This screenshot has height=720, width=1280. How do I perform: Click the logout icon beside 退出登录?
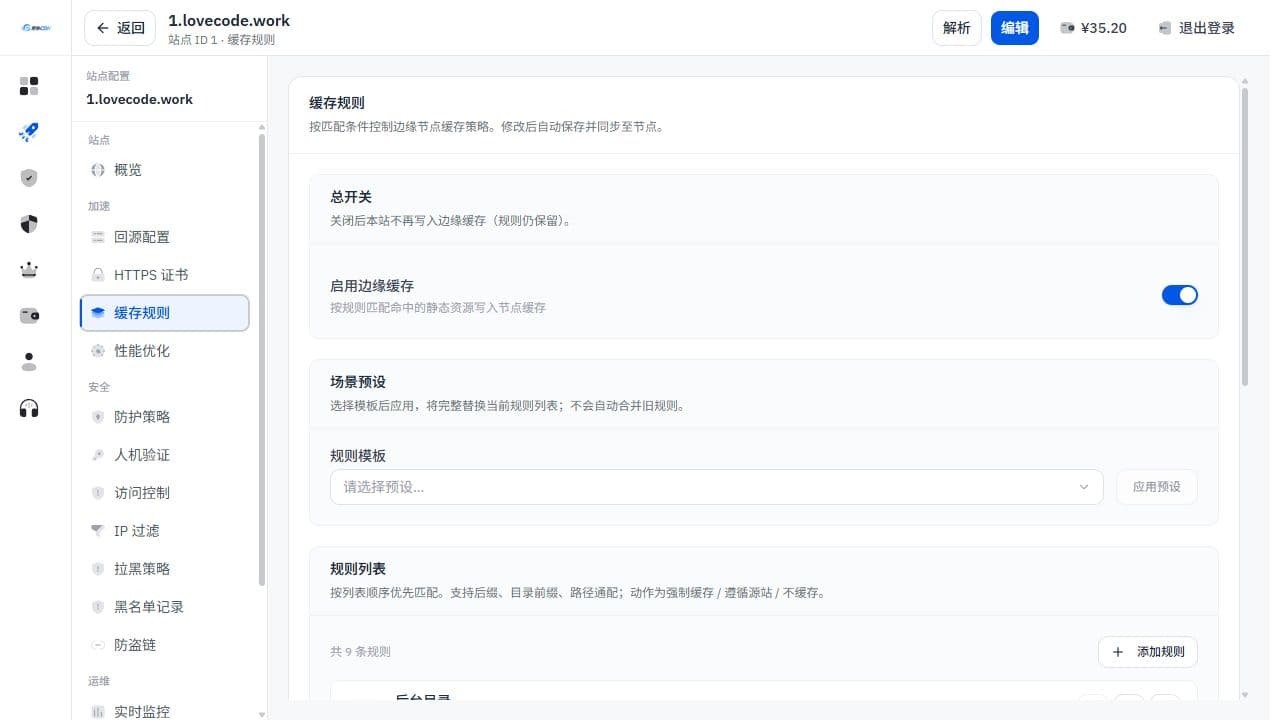pyautogui.click(x=1165, y=28)
